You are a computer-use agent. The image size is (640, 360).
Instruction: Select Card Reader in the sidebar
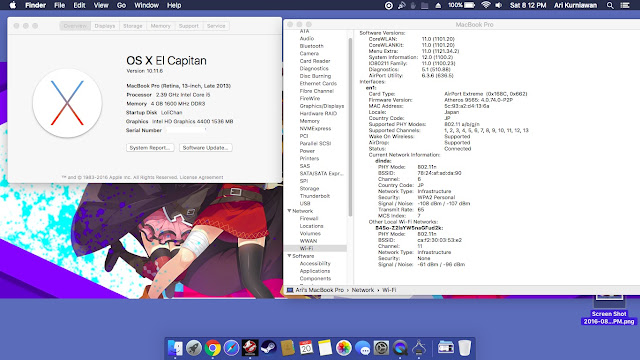315,61
